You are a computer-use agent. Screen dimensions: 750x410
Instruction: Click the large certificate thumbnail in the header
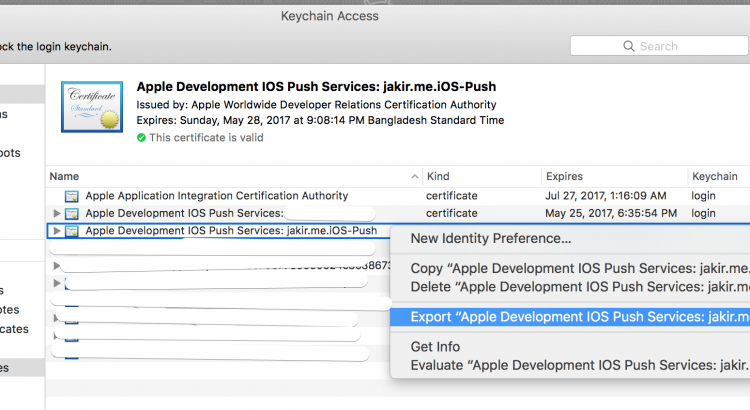tap(91, 107)
